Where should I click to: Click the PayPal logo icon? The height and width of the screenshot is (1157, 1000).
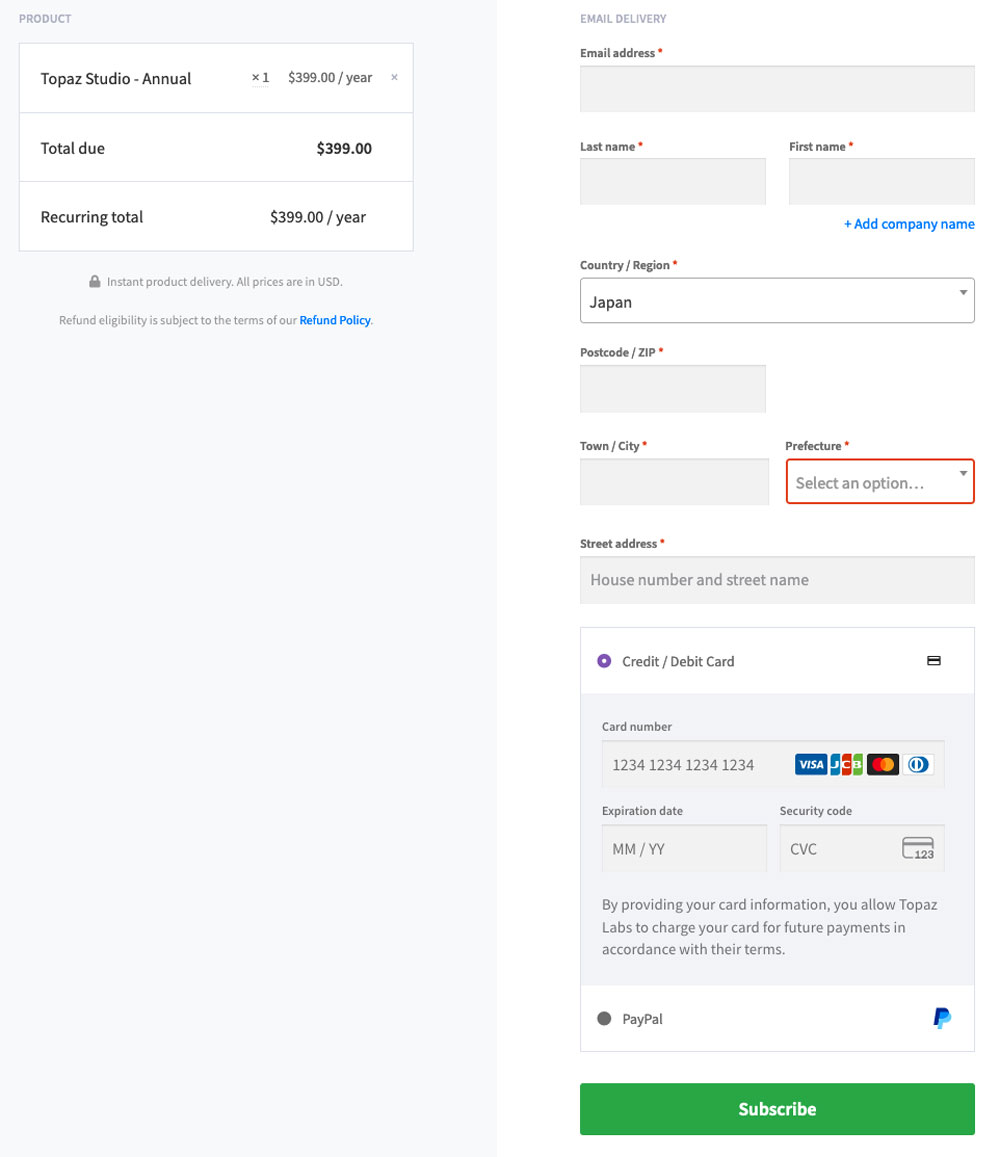941,1018
